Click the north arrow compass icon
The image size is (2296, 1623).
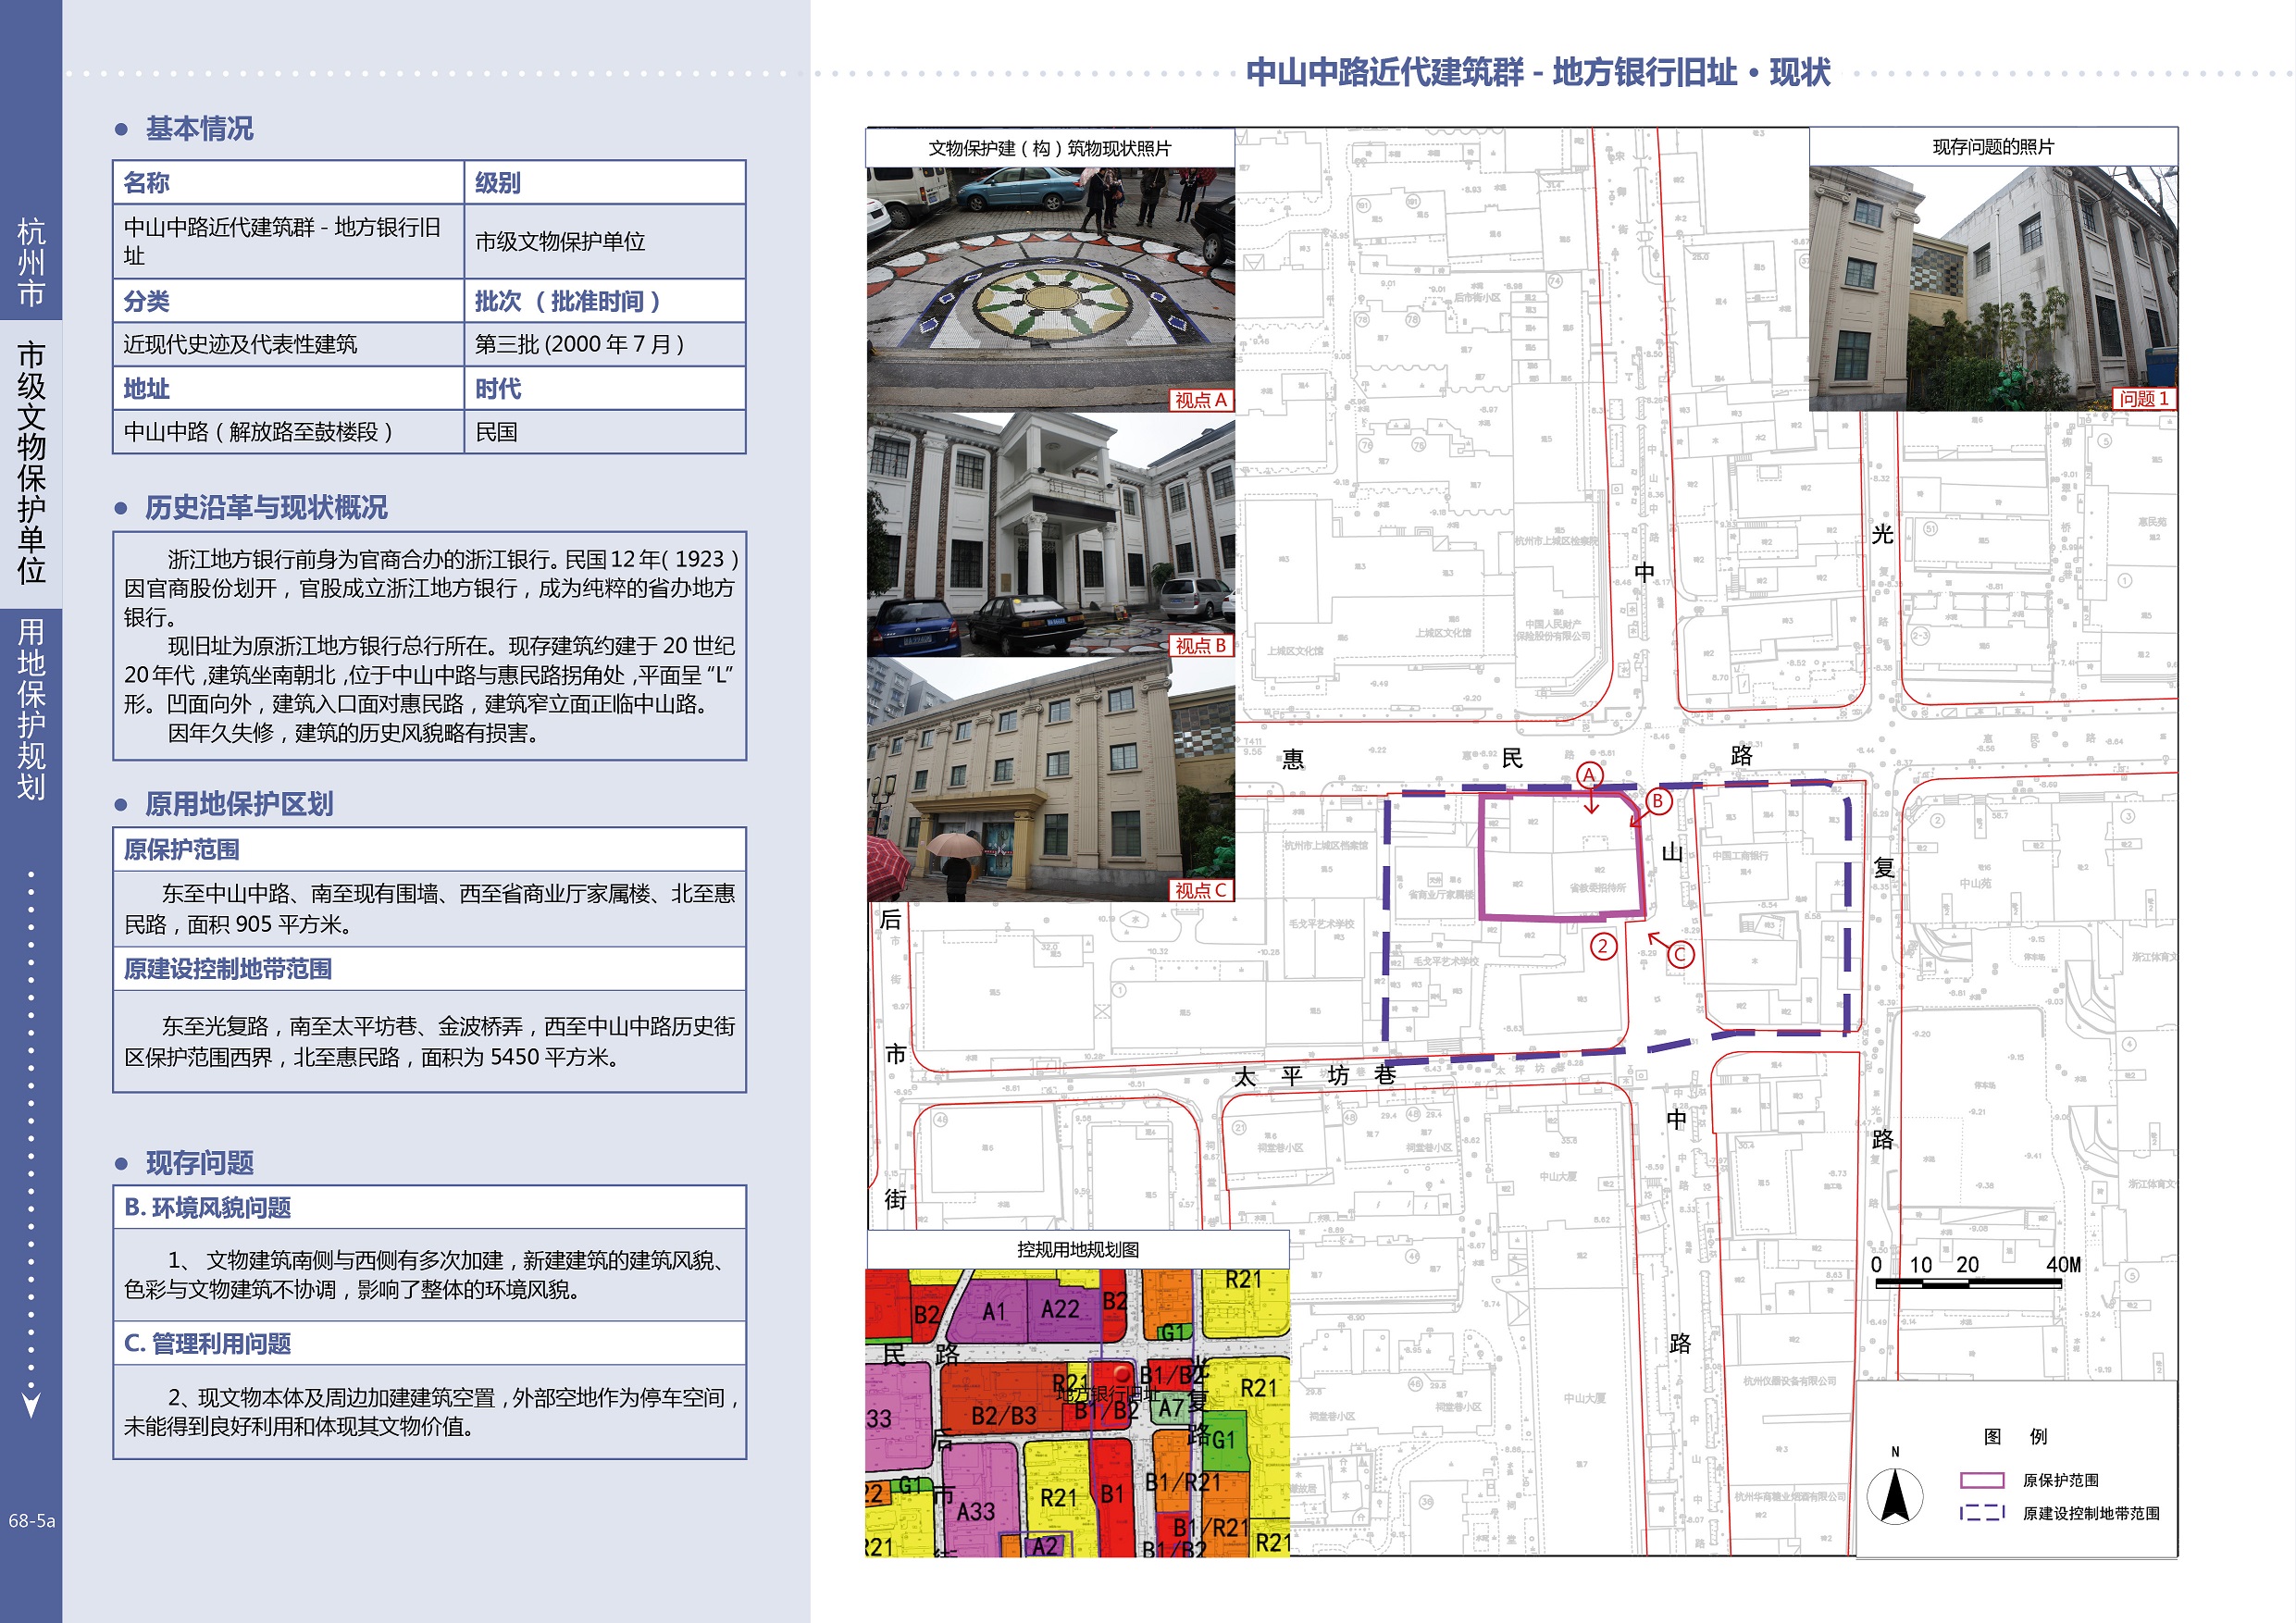1894,1495
